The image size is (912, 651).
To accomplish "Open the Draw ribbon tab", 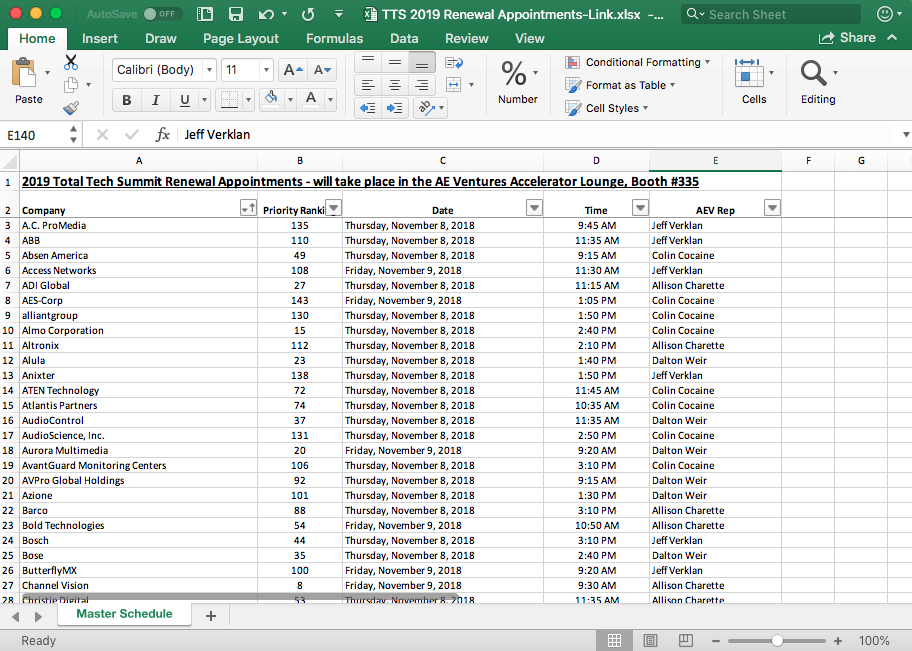I will (x=161, y=38).
